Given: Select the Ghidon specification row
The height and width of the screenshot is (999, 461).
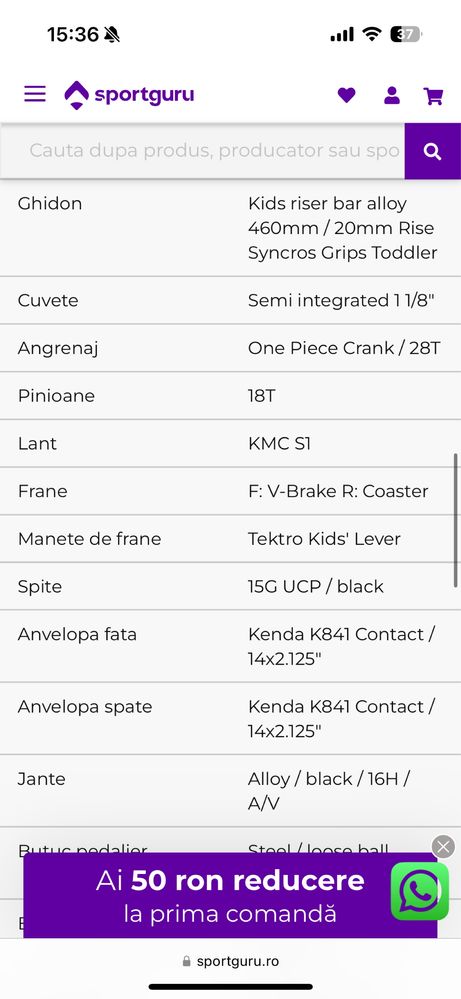Looking at the screenshot, I should tap(230, 228).
